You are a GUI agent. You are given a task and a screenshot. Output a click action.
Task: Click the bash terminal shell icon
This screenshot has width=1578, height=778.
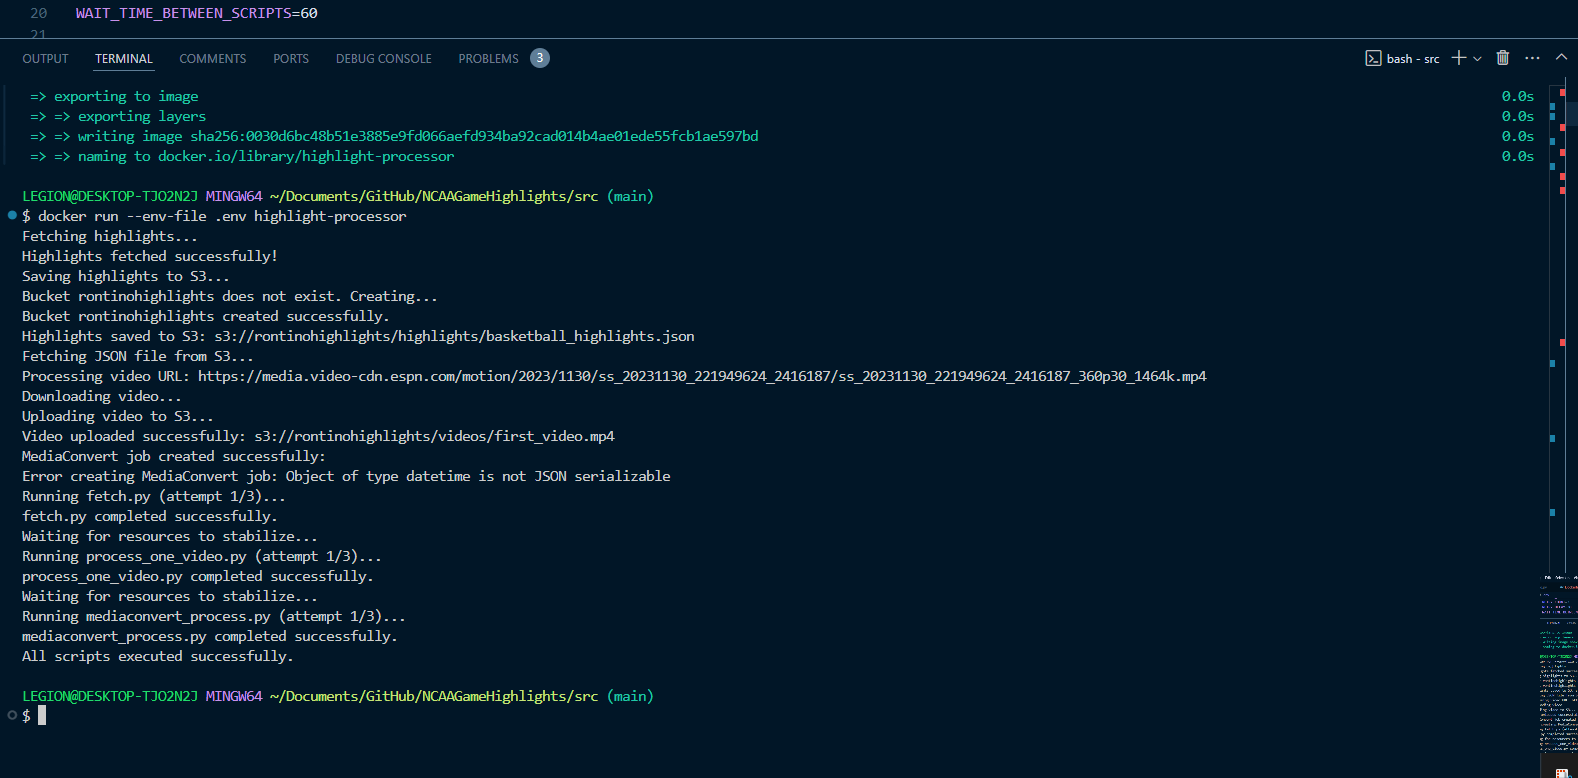click(x=1373, y=58)
